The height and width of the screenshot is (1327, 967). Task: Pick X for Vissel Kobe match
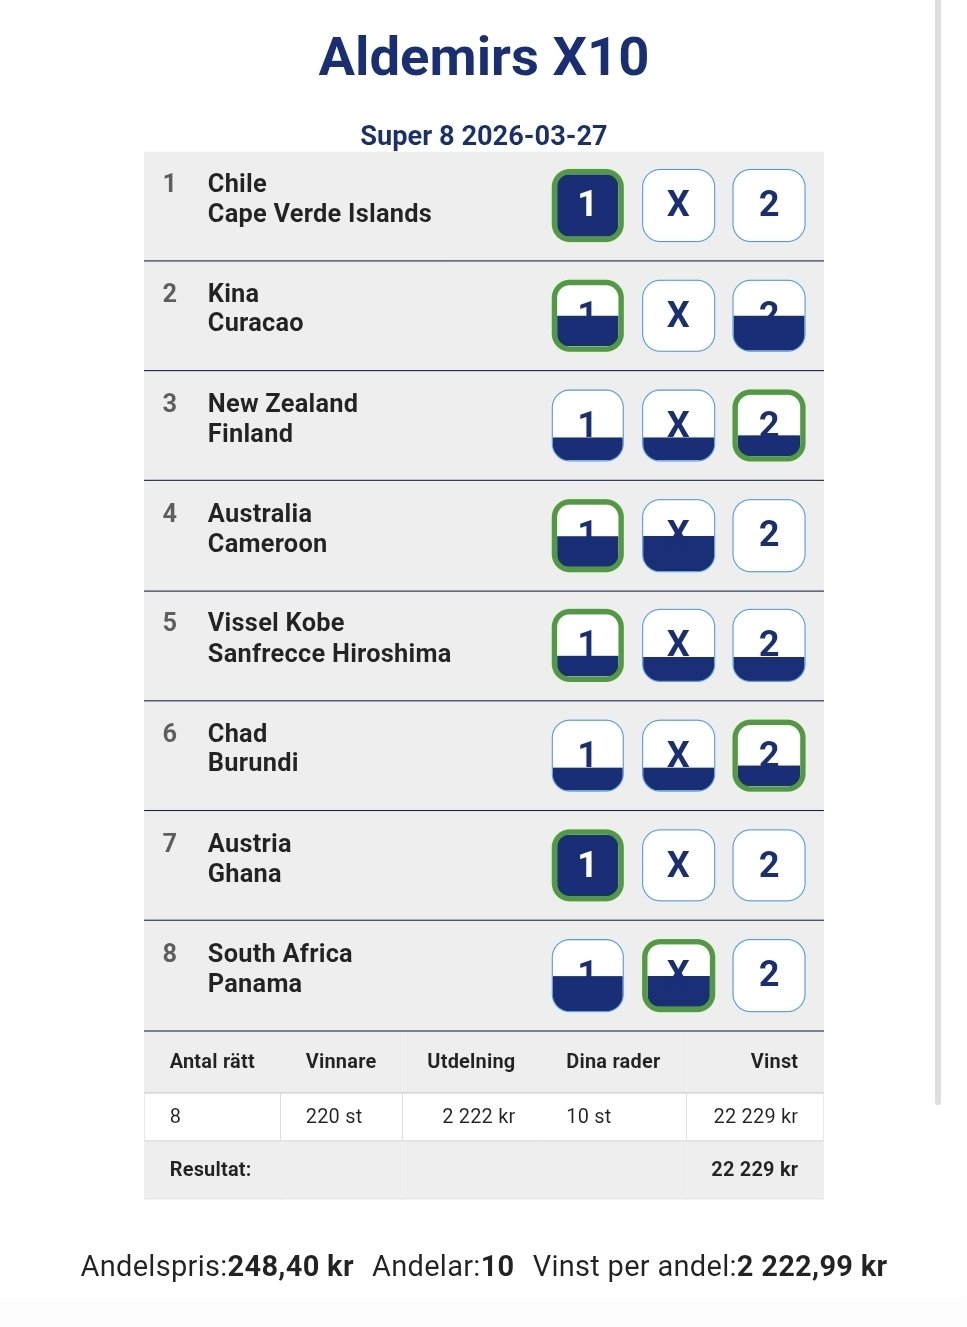678,645
